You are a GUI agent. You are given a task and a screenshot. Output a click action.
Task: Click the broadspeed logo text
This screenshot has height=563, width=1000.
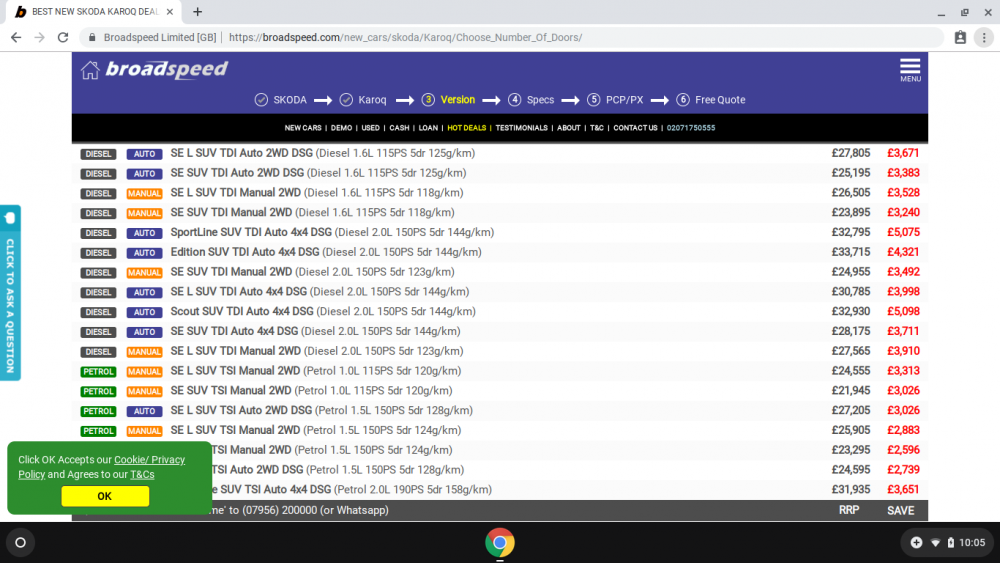[166, 69]
